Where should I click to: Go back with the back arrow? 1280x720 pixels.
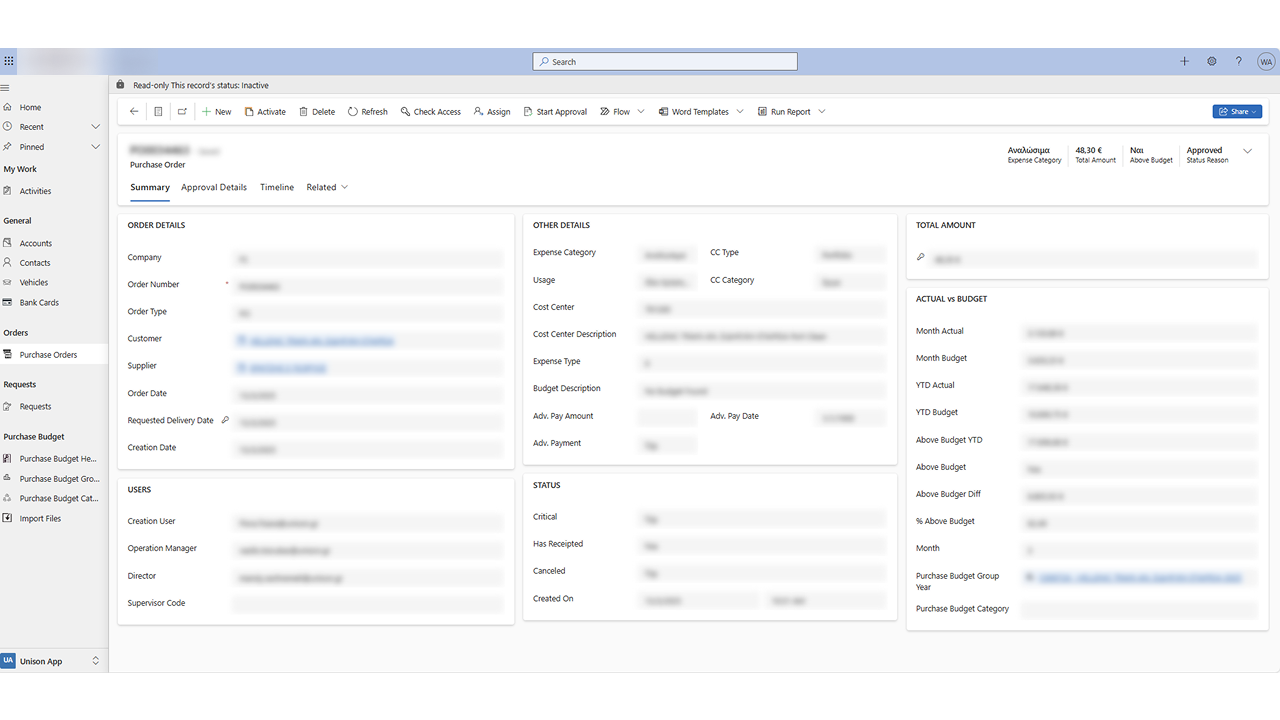pos(134,112)
